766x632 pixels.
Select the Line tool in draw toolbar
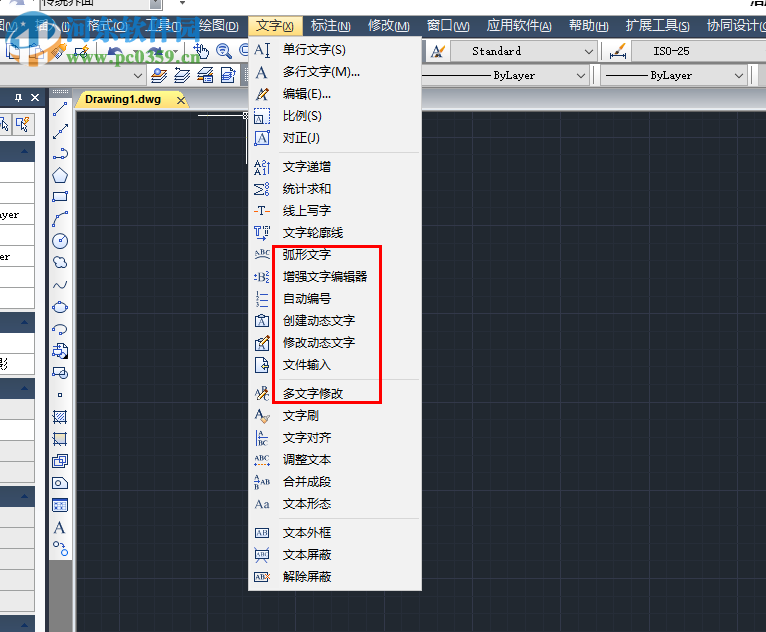[x=60, y=109]
